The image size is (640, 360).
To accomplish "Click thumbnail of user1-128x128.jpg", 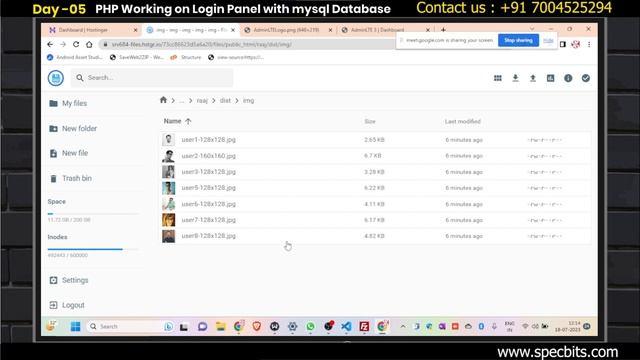I will (x=169, y=140).
